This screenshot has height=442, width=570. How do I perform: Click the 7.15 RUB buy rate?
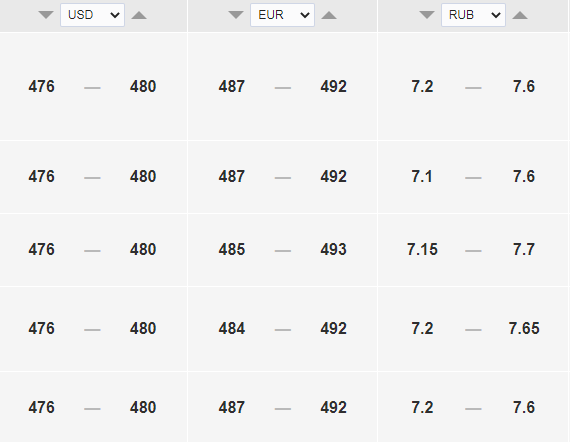coord(422,249)
